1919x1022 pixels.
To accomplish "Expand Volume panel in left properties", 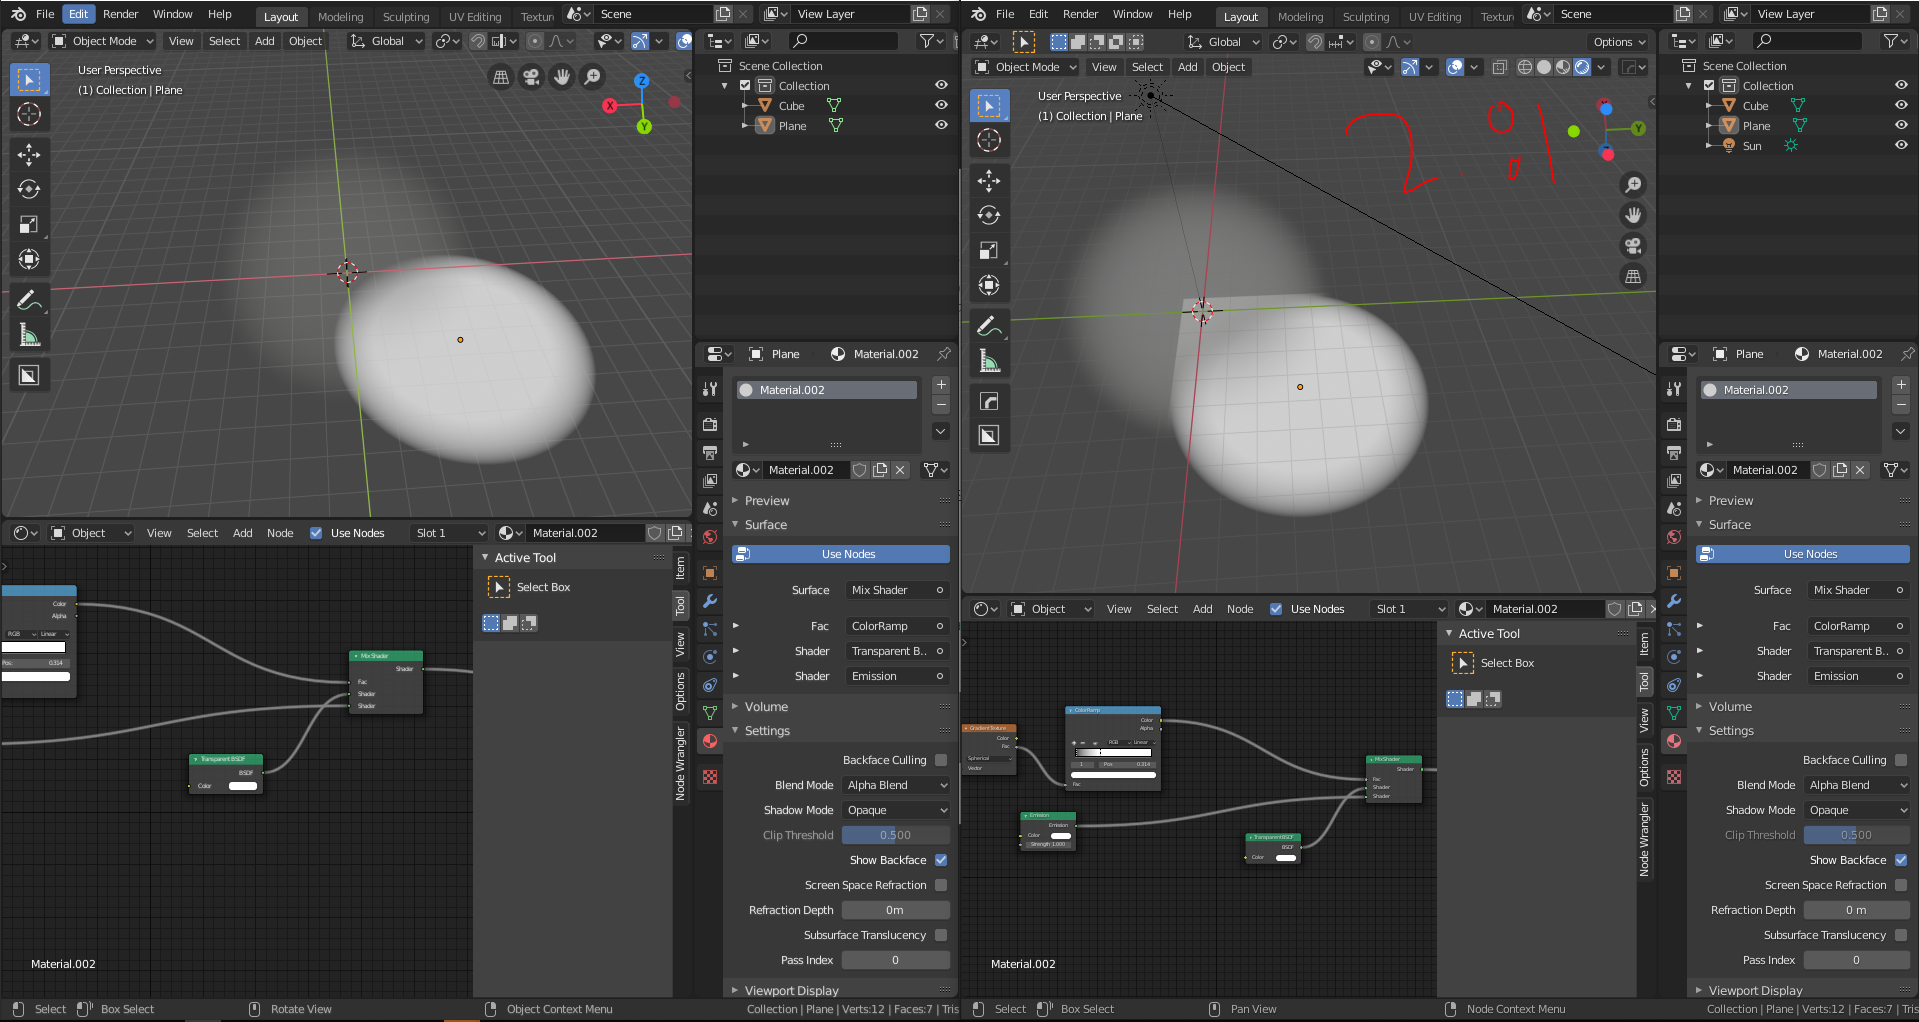I will pos(766,707).
